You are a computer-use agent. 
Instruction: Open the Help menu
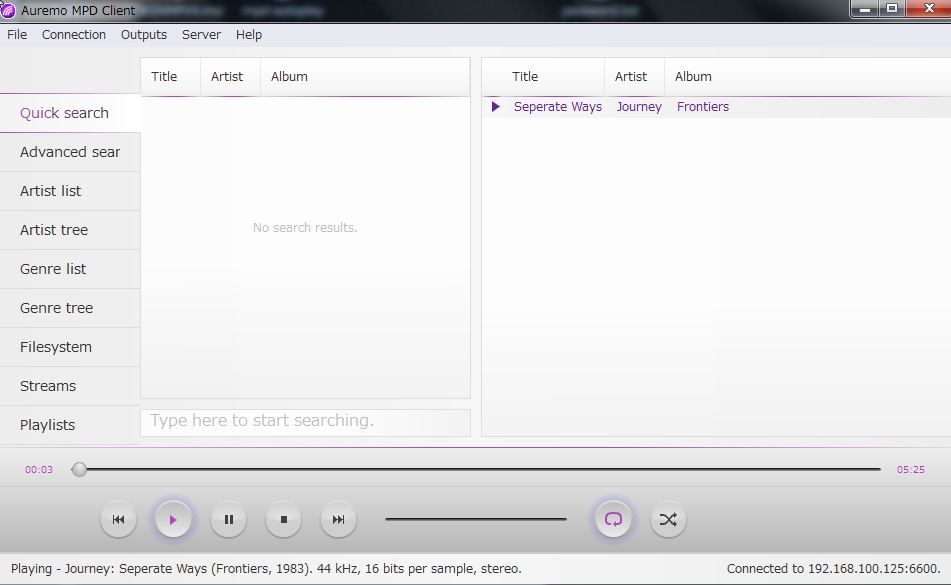[x=249, y=35]
